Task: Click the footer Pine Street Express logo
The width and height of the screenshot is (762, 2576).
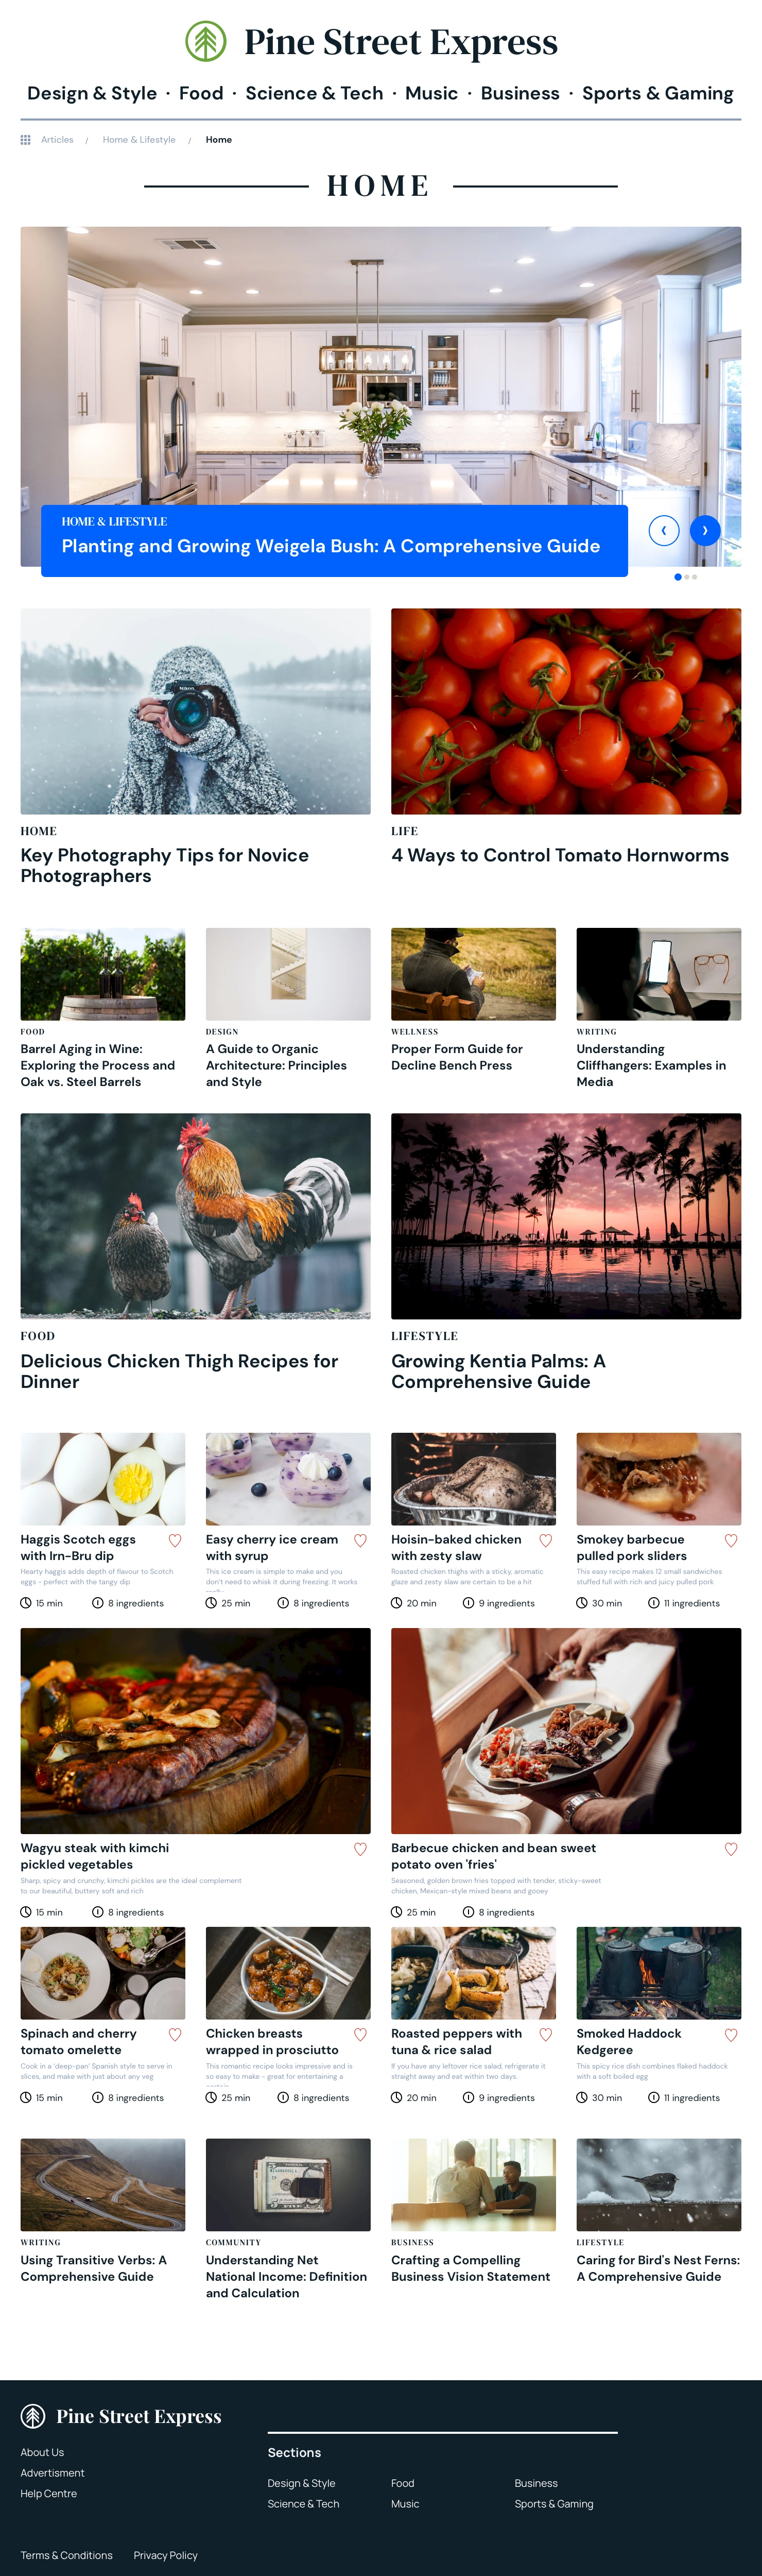Action: click(121, 2416)
